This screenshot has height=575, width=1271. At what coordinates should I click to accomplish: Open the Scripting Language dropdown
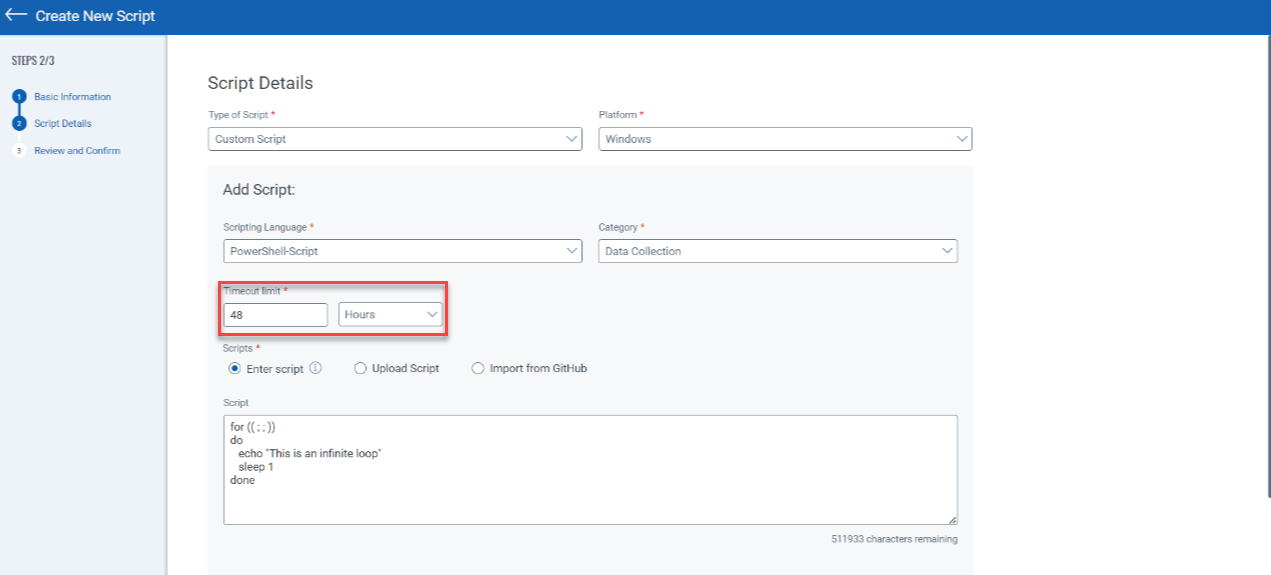point(402,251)
